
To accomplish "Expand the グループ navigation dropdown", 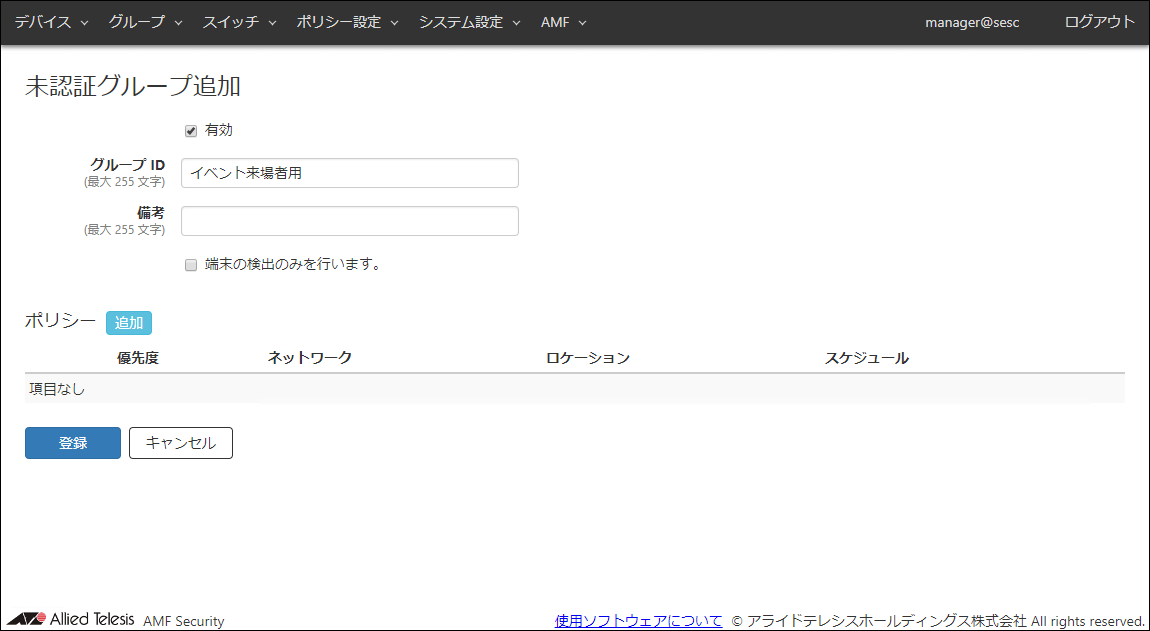I will tap(145, 22).
